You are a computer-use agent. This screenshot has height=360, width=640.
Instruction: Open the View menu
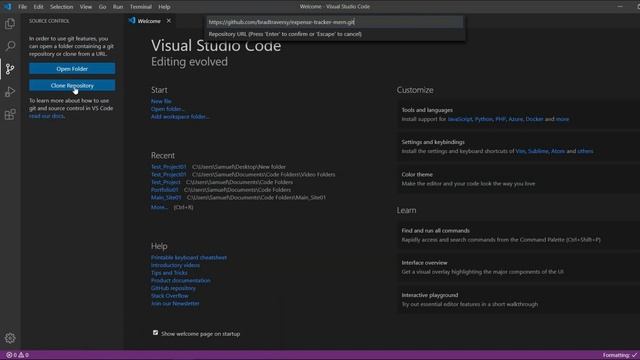pyautogui.click(x=86, y=7)
